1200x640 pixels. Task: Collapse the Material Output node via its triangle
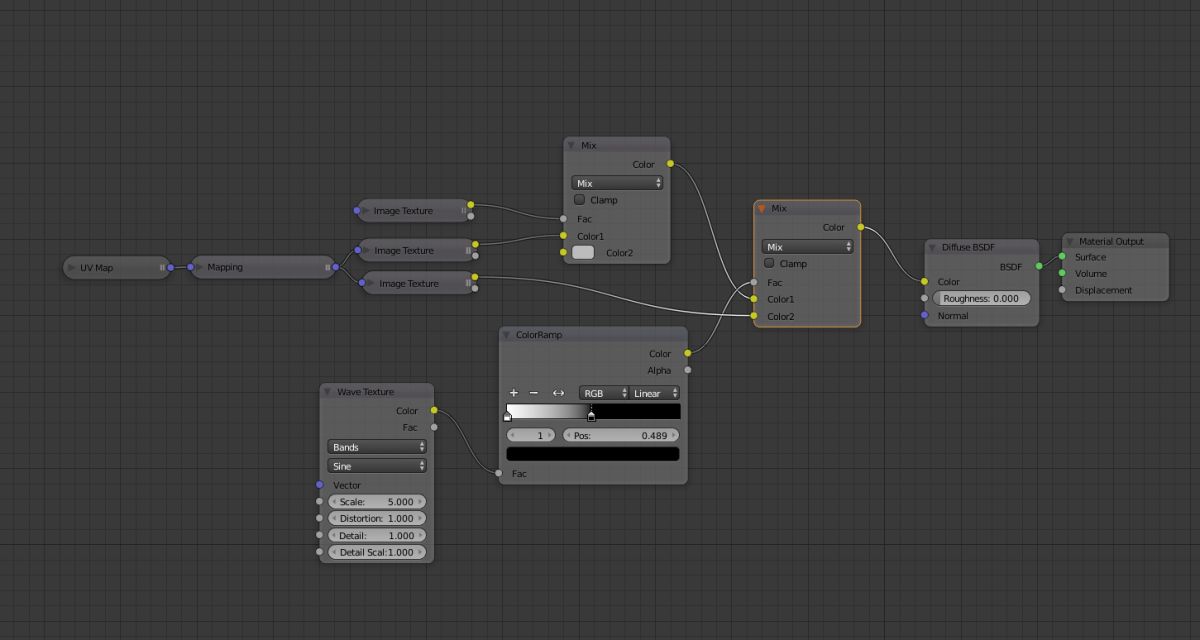pyautogui.click(x=1070, y=241)
